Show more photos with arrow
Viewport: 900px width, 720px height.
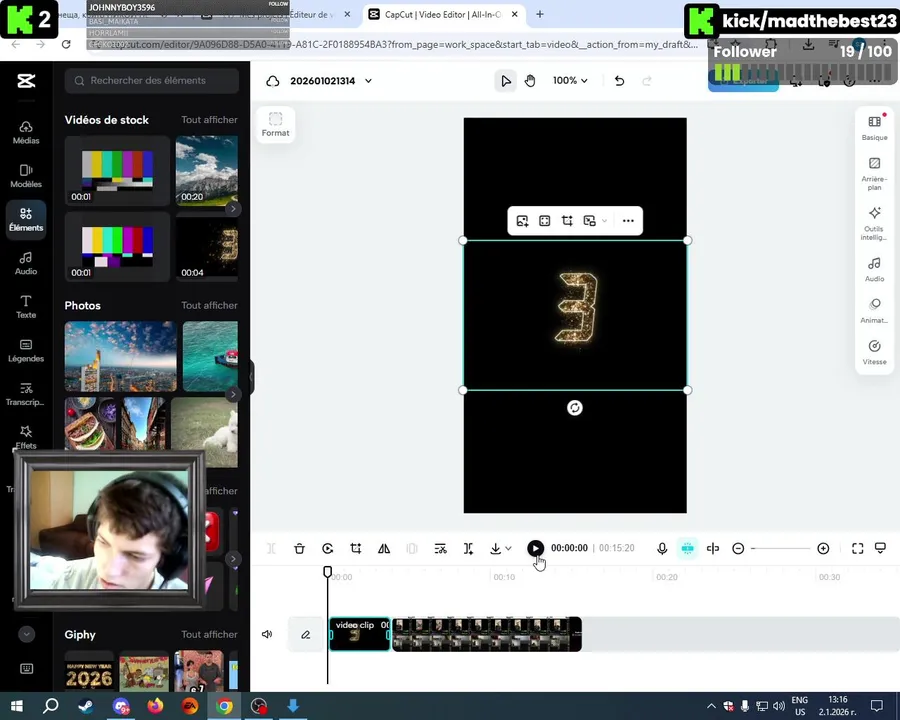[232, 394]
